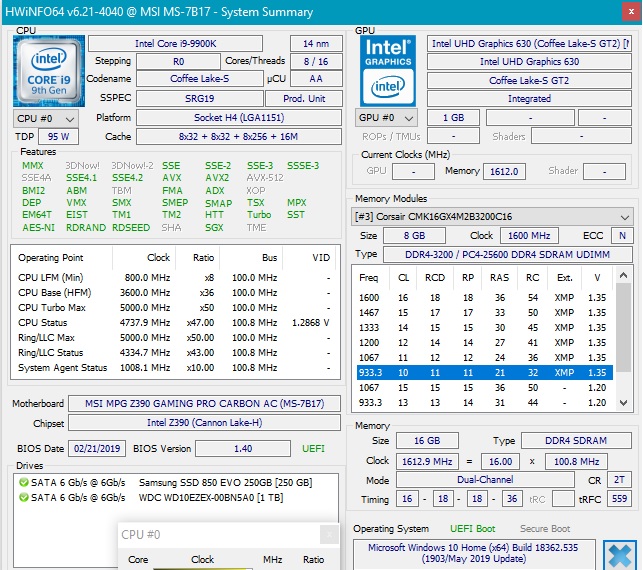Image resolution: width=643 pixels, height=570 pixels.
Task: Click the module Clock 1600 MHz field
Action: [529, 236]
